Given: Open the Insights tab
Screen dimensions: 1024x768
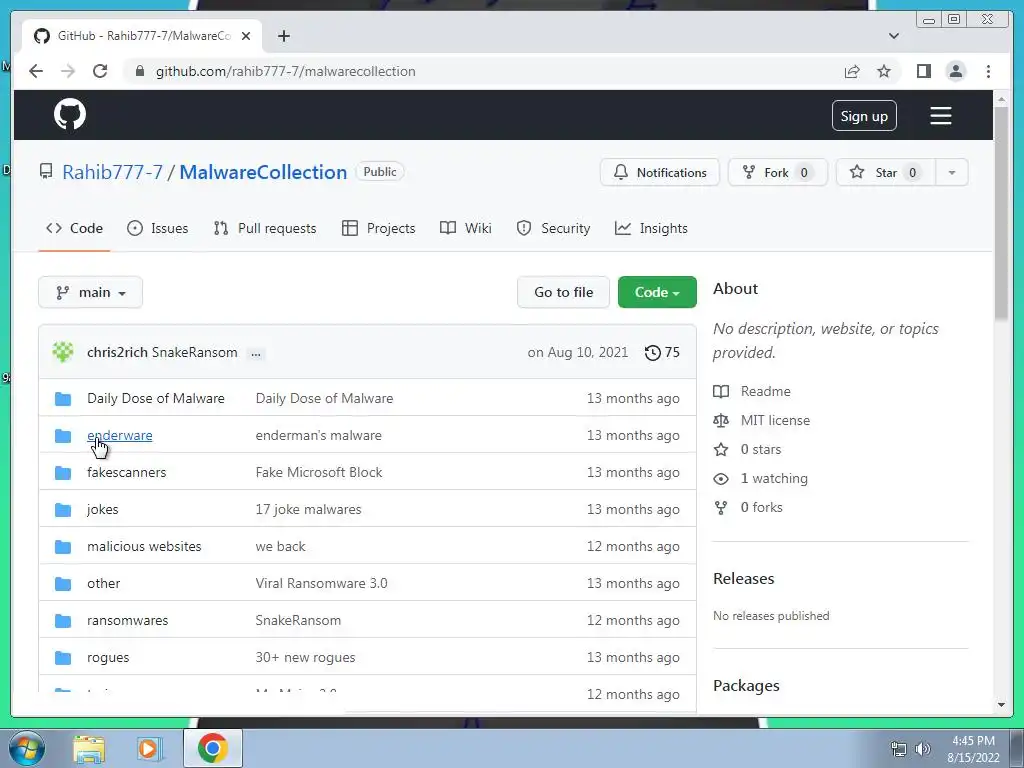Looking at the screenshot, I should tap(651, 229).
